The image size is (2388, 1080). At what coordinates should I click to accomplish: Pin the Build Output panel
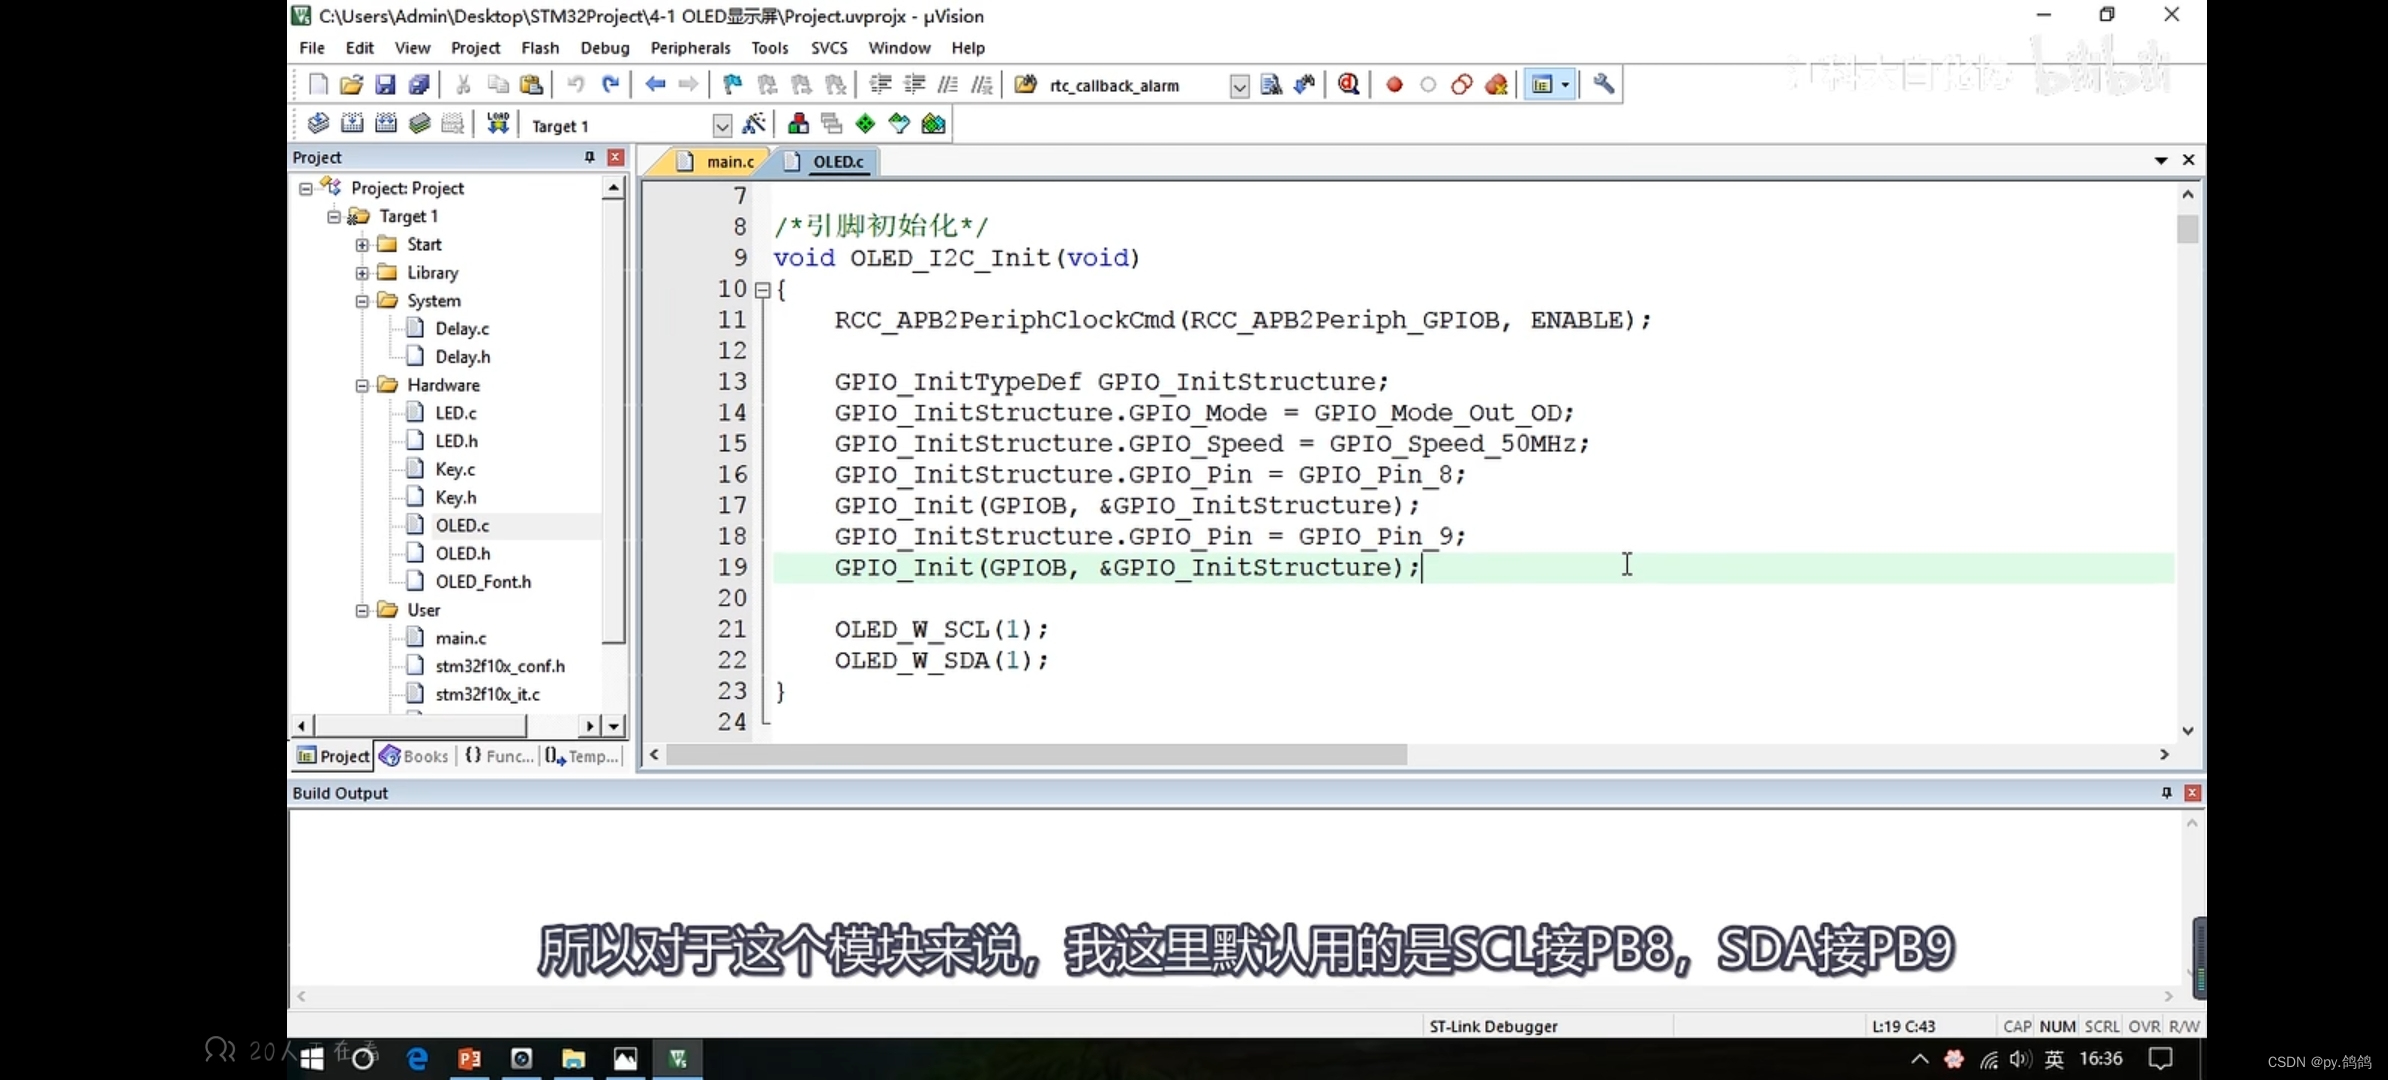[2166, 793]
